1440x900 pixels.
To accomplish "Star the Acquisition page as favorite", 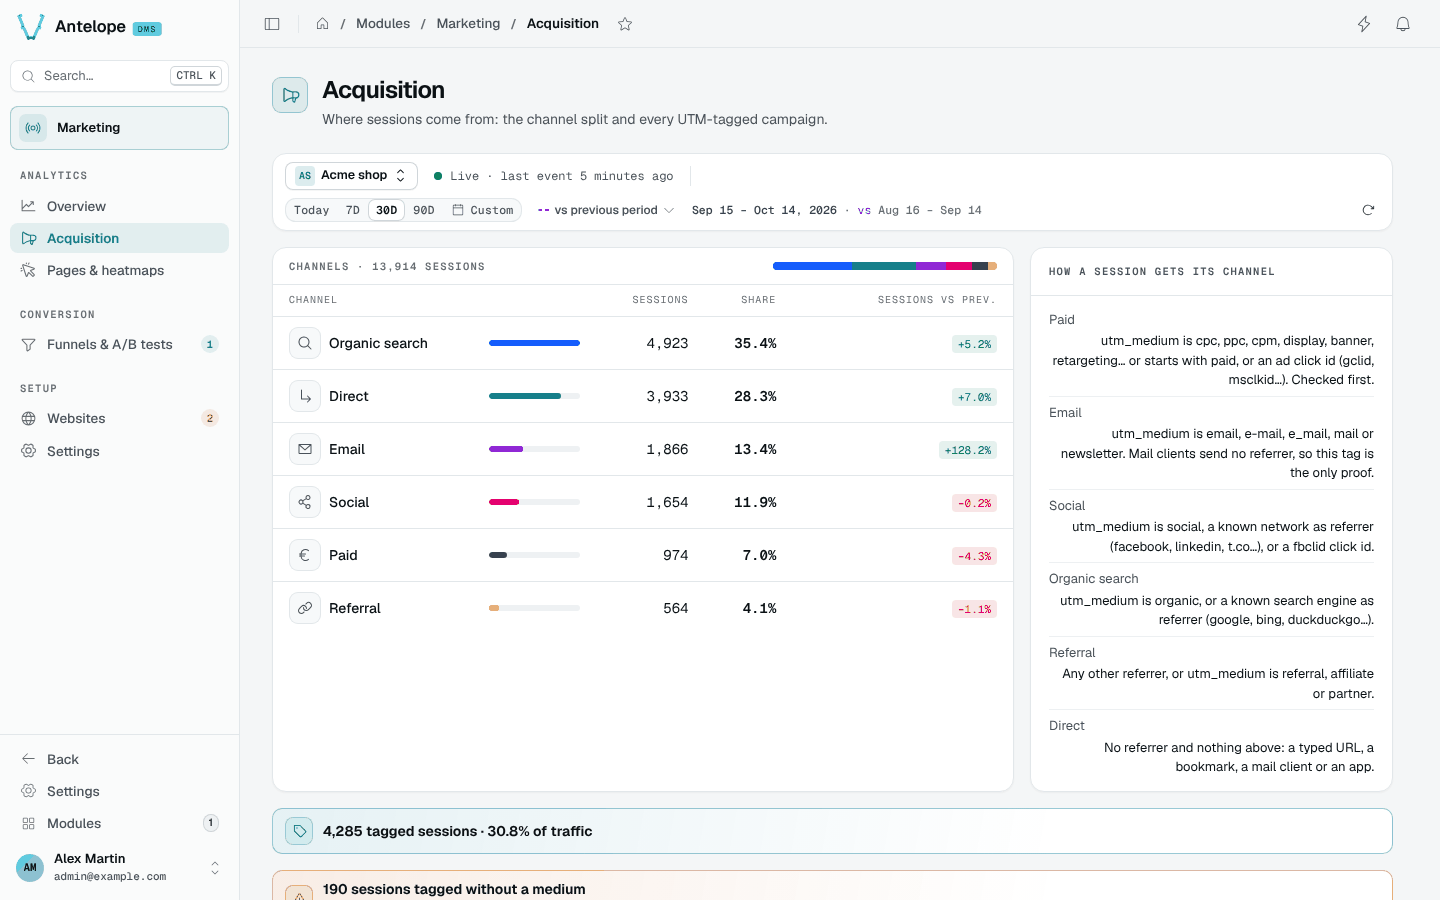I will click(x=625, y=24).
